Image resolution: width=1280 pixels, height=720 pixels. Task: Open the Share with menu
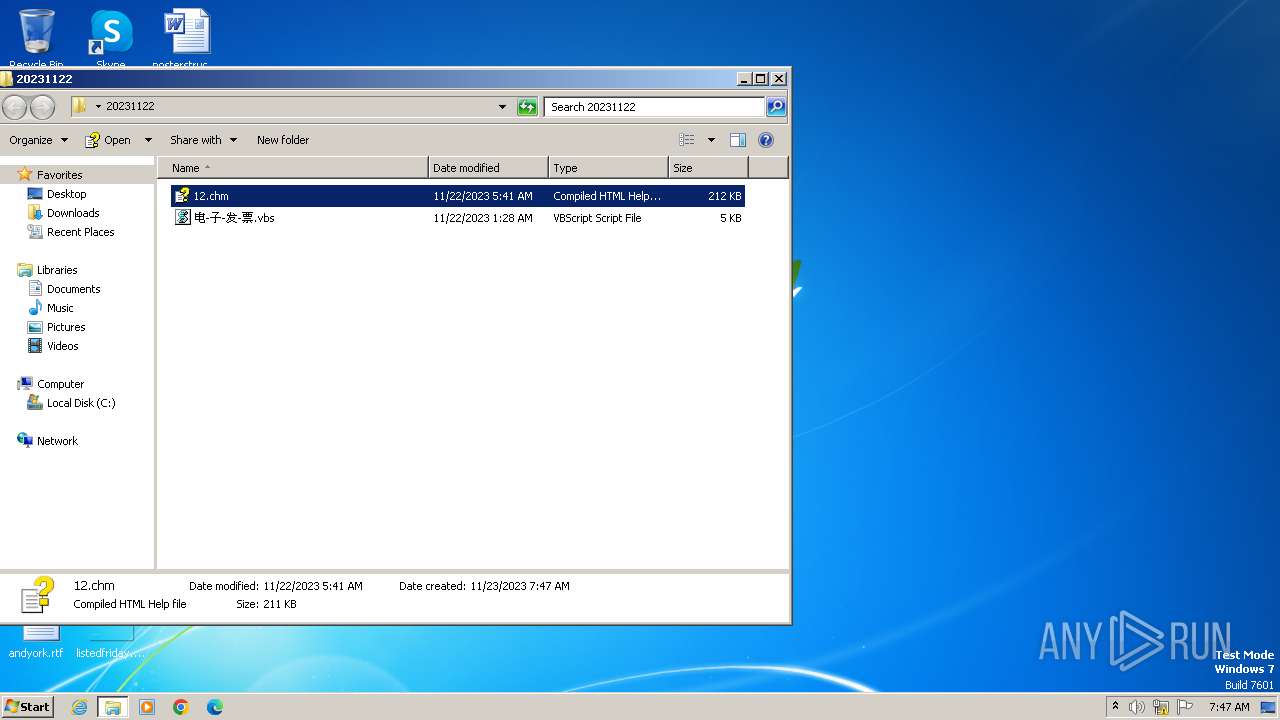click(x=203, y=140)
